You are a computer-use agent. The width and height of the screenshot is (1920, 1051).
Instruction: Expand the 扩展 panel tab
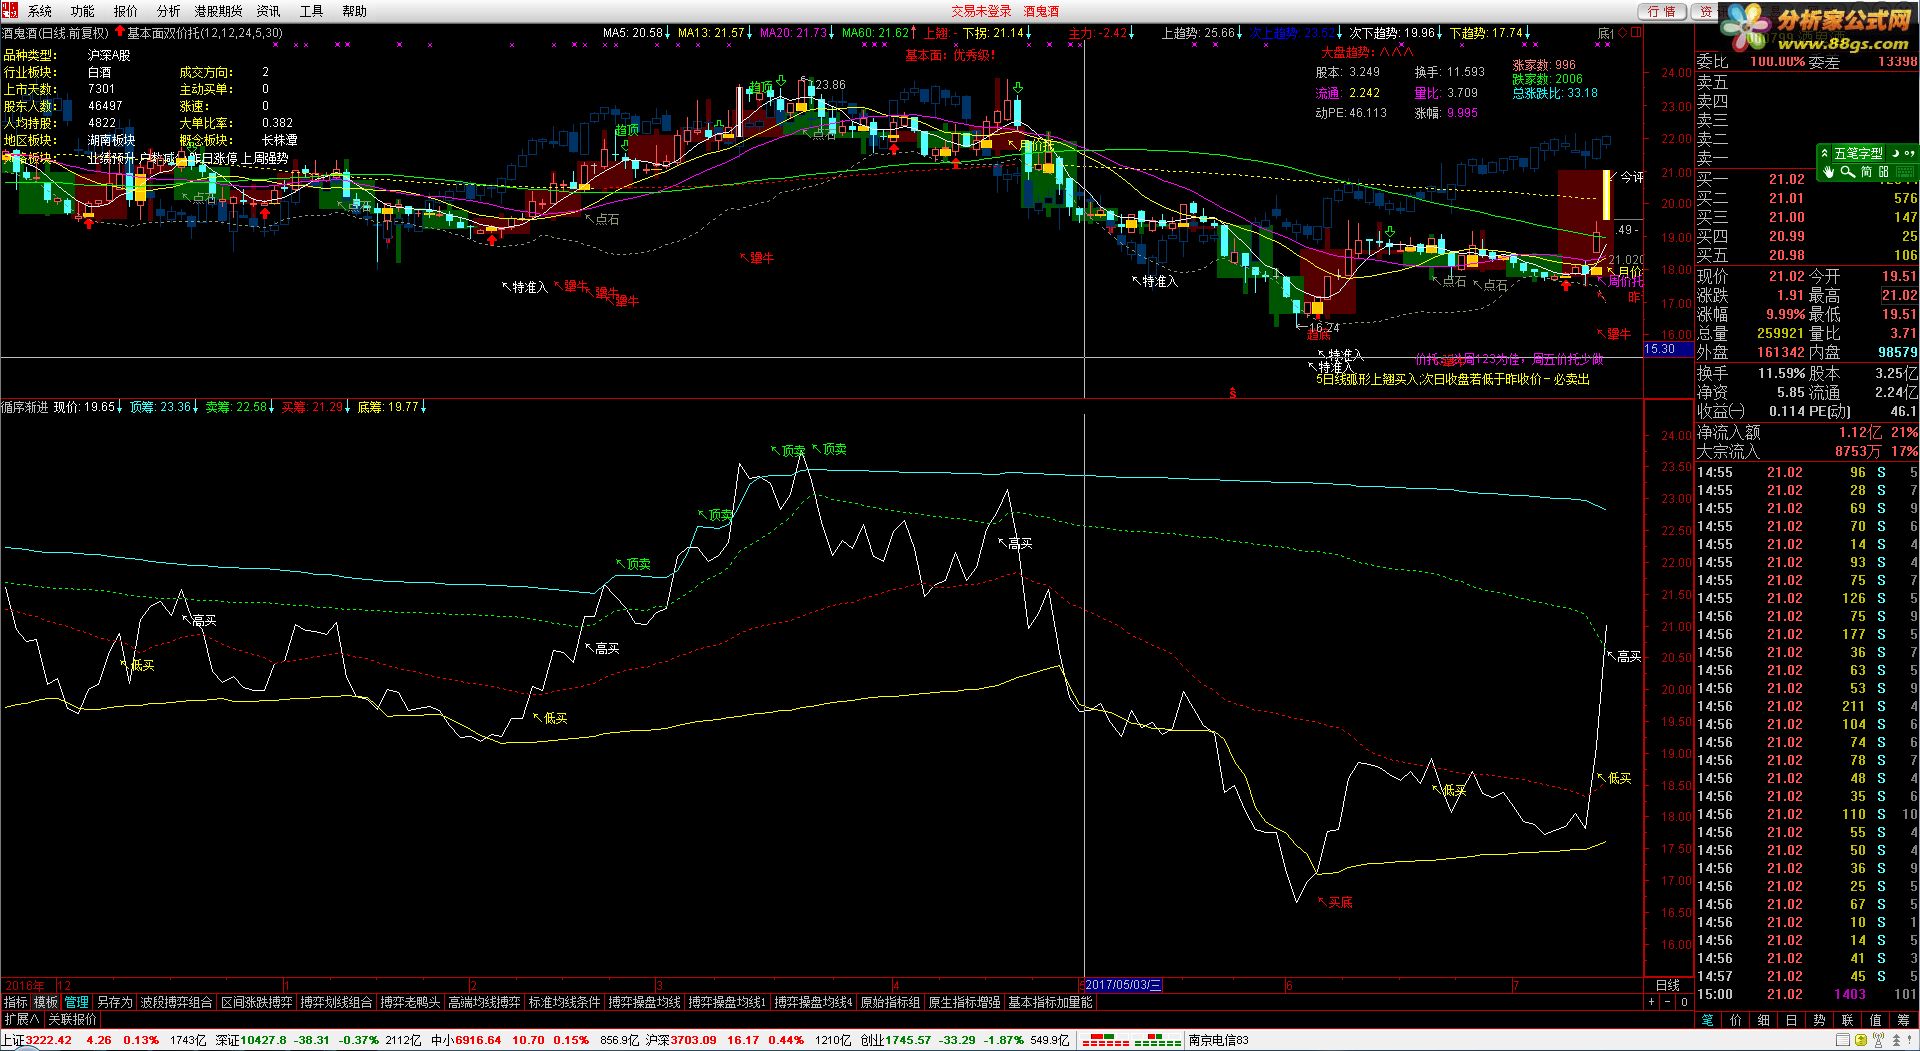pyautogui.click(x=21, y=1019)
